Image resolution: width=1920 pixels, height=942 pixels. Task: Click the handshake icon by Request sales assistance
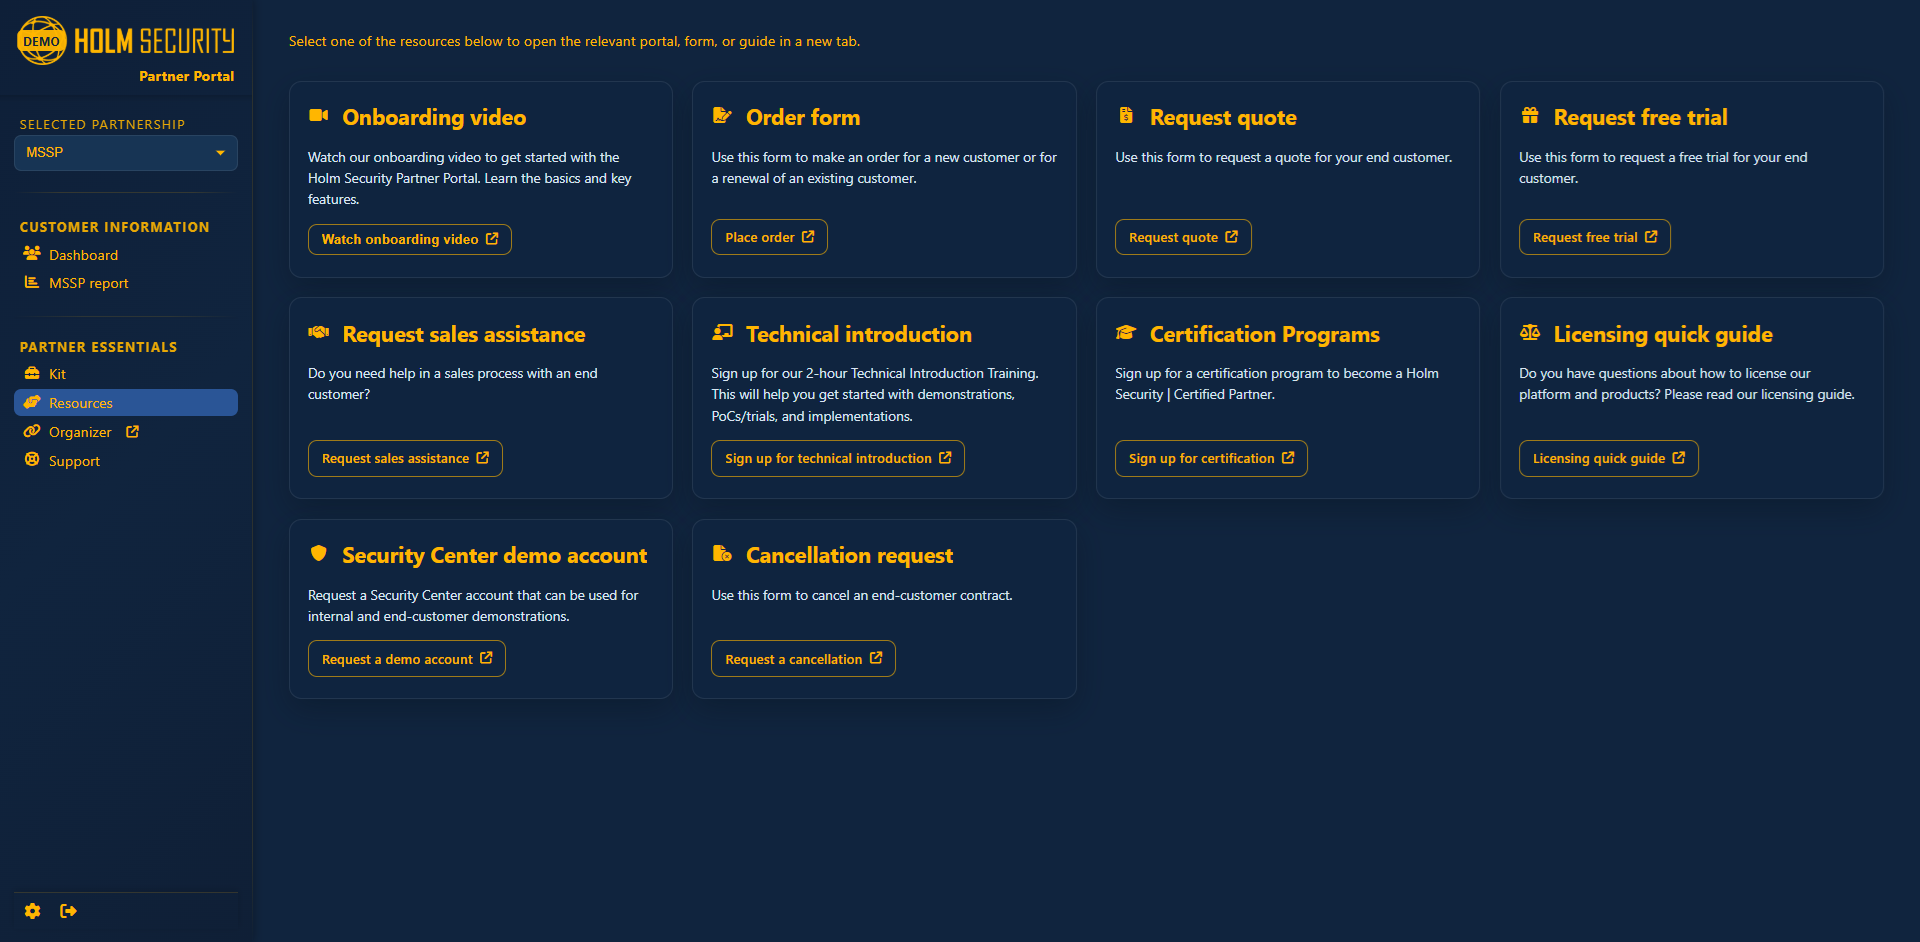tap(319, 333)
